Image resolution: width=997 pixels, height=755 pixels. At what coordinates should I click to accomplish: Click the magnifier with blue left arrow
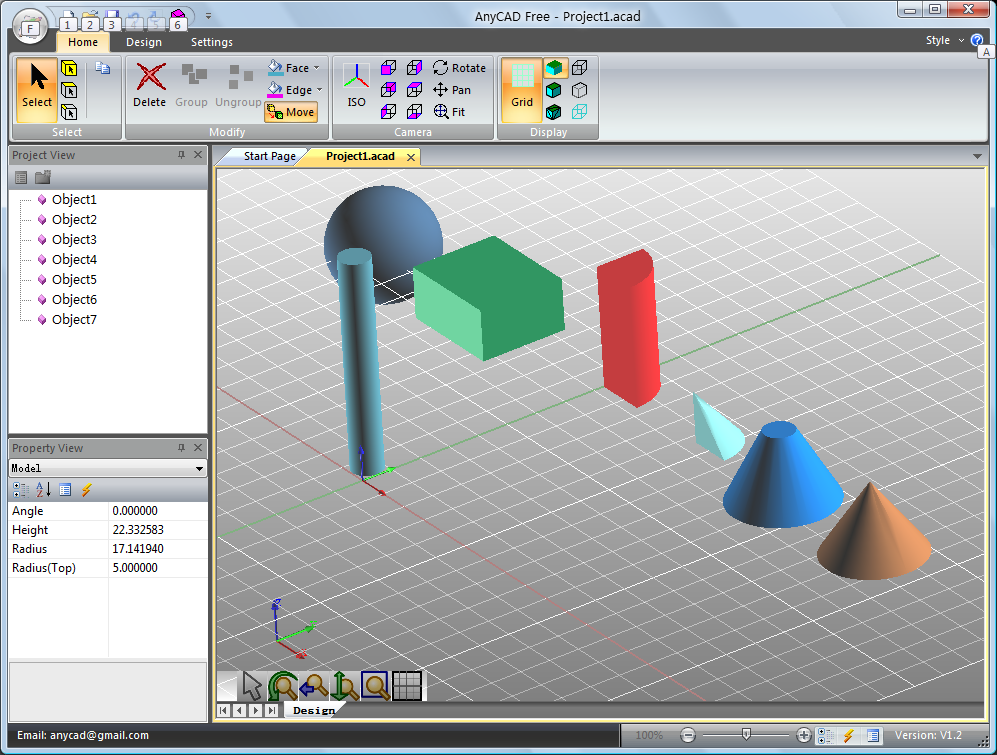tap(313, 687)
